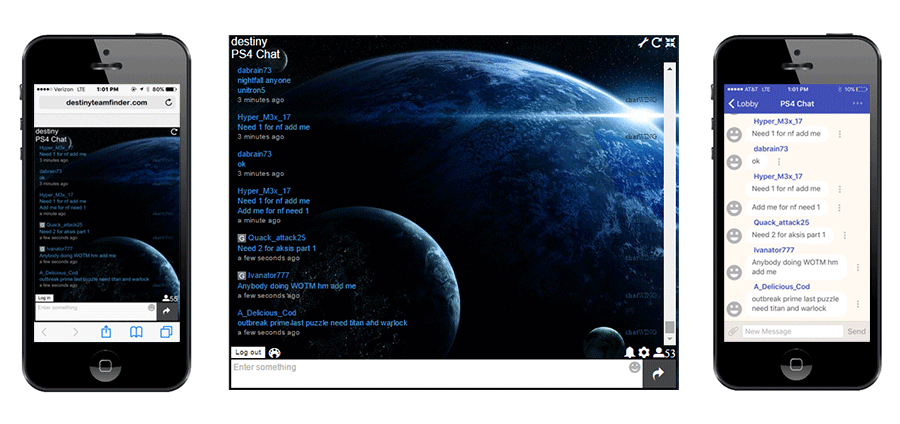
Task: Click the desktop scrollbar up arrow
Action: point(669,67)
